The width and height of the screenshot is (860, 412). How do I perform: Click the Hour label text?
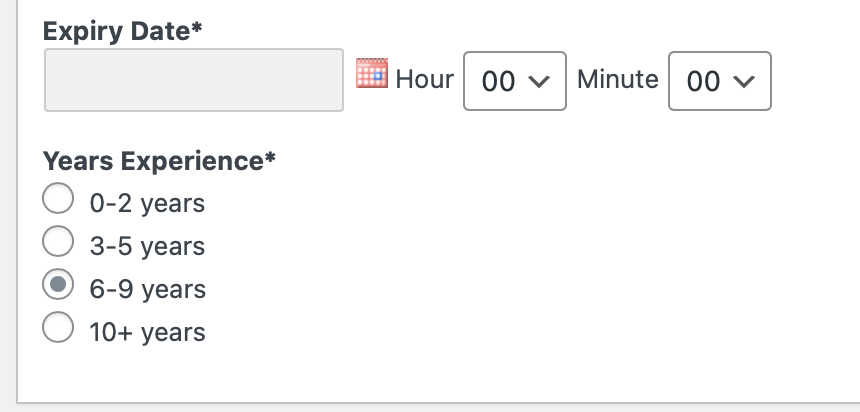tap(425, 79)
